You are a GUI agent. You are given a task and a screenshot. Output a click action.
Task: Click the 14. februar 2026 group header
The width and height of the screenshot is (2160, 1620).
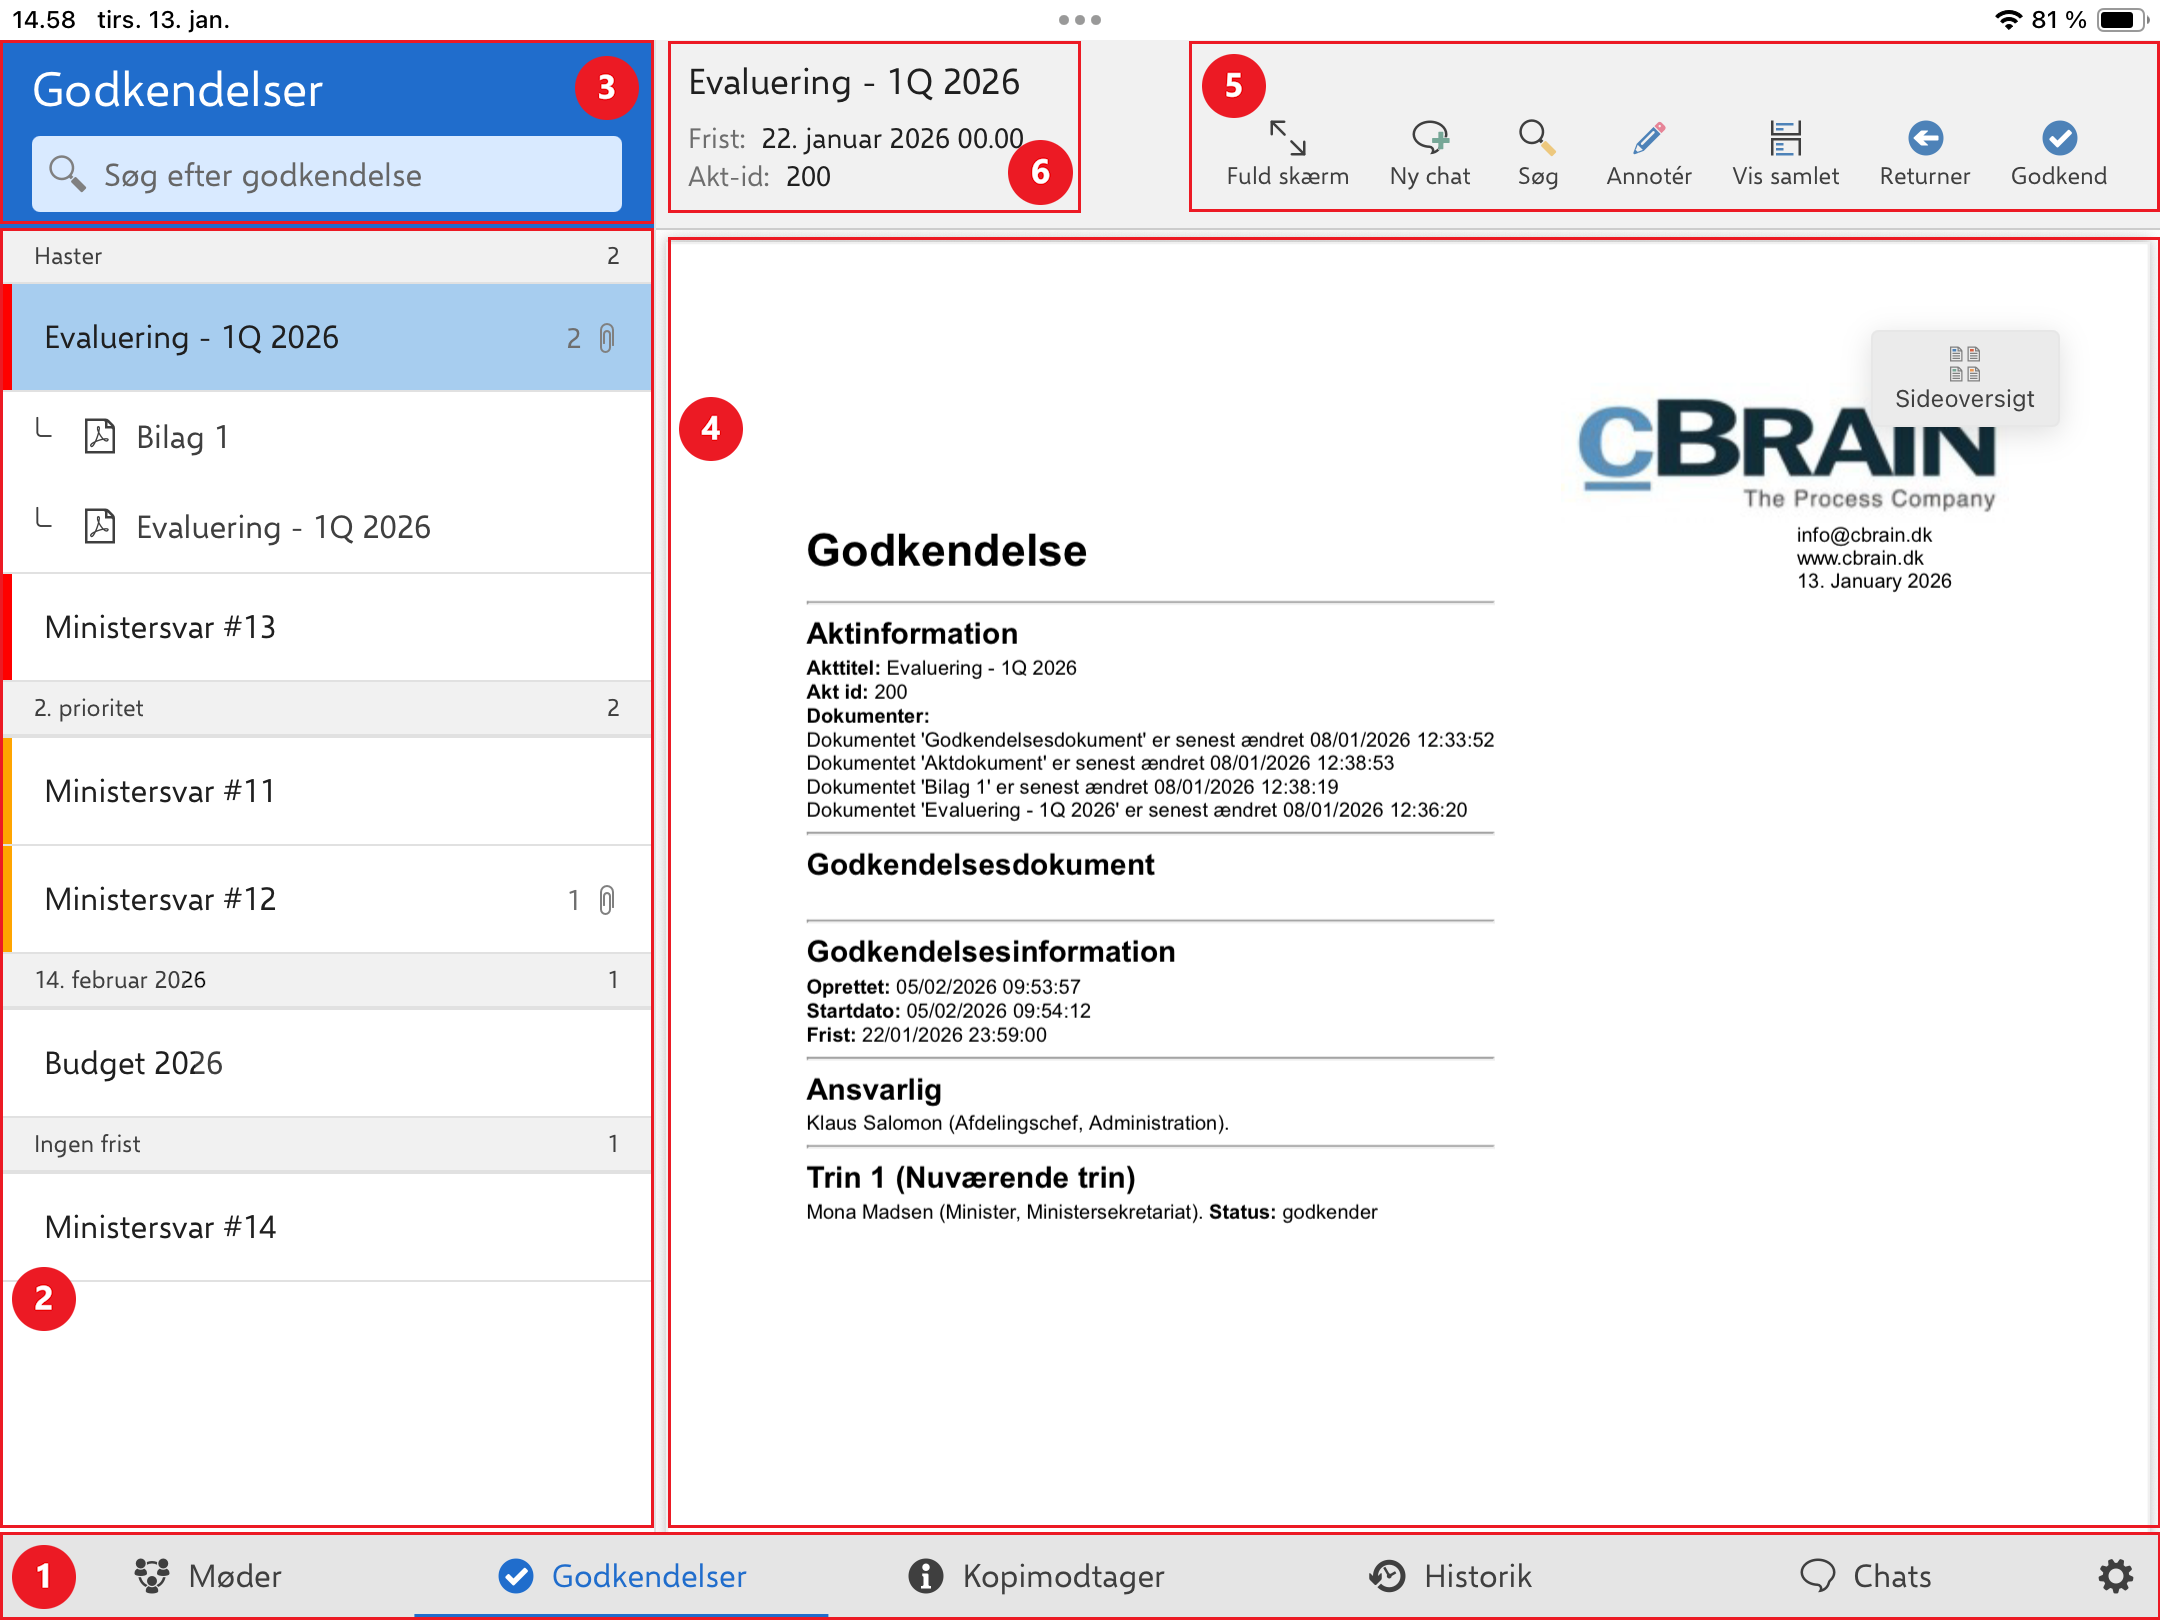(x=328, y=980)
